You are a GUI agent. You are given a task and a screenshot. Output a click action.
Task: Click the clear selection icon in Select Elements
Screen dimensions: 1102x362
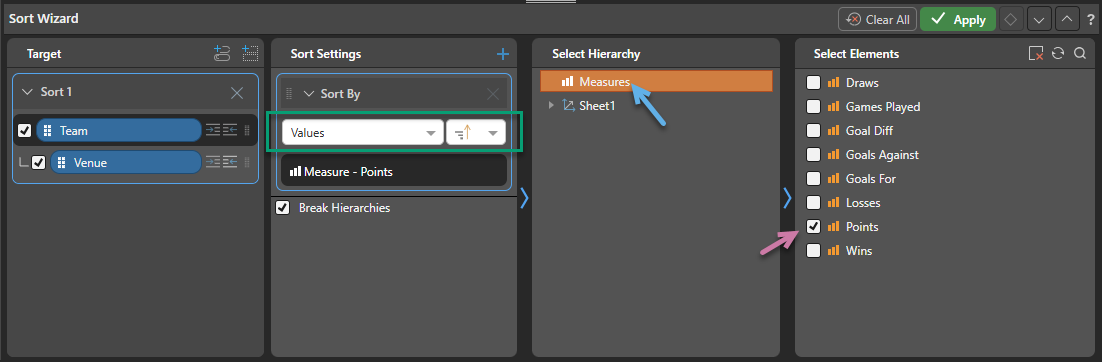[x=1035, y=53]
